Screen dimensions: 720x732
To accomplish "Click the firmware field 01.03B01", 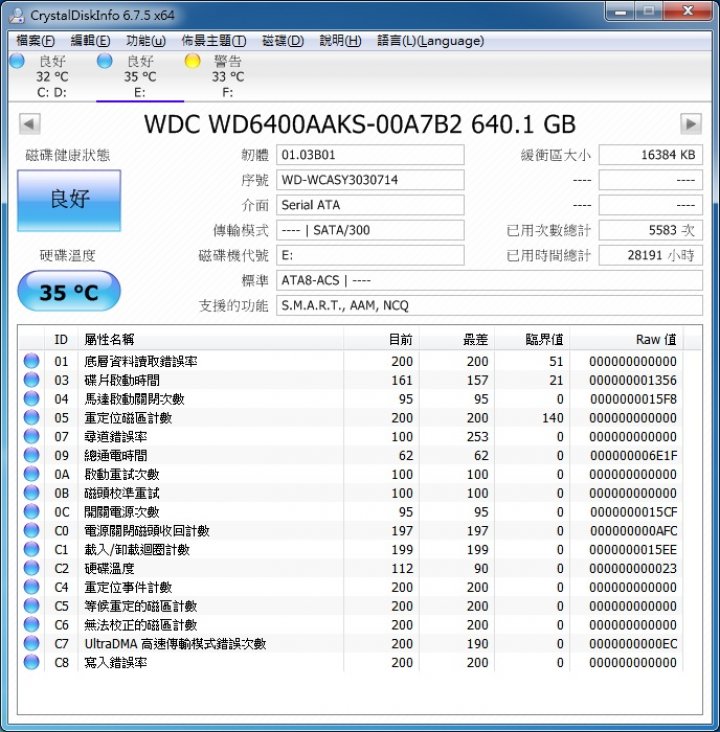I will pos(370,155).
